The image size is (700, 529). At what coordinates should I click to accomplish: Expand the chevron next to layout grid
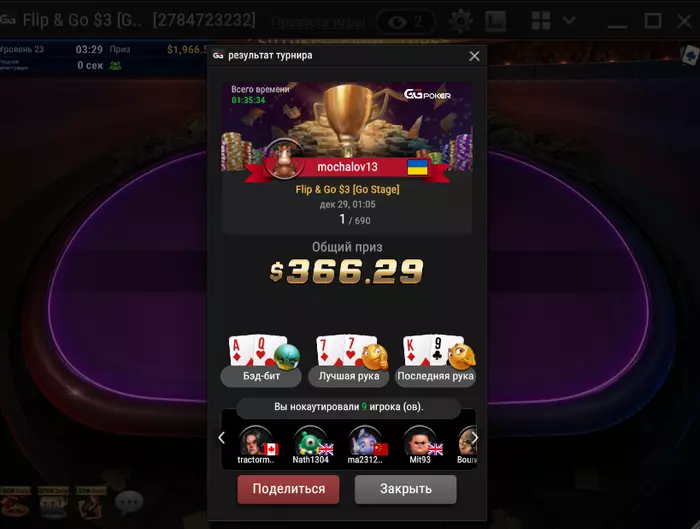tap(569, 21)
